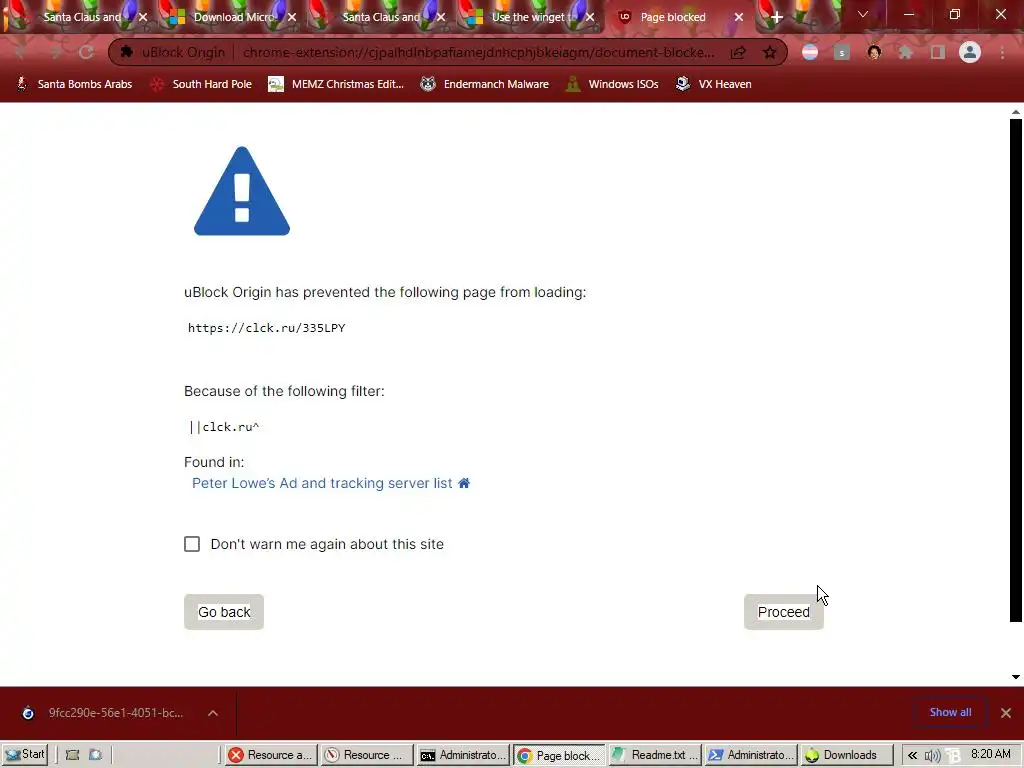Screen dimensions: 1024x768
Task: Close the Download Microsoft tab
Action: [x=292, y=17]
